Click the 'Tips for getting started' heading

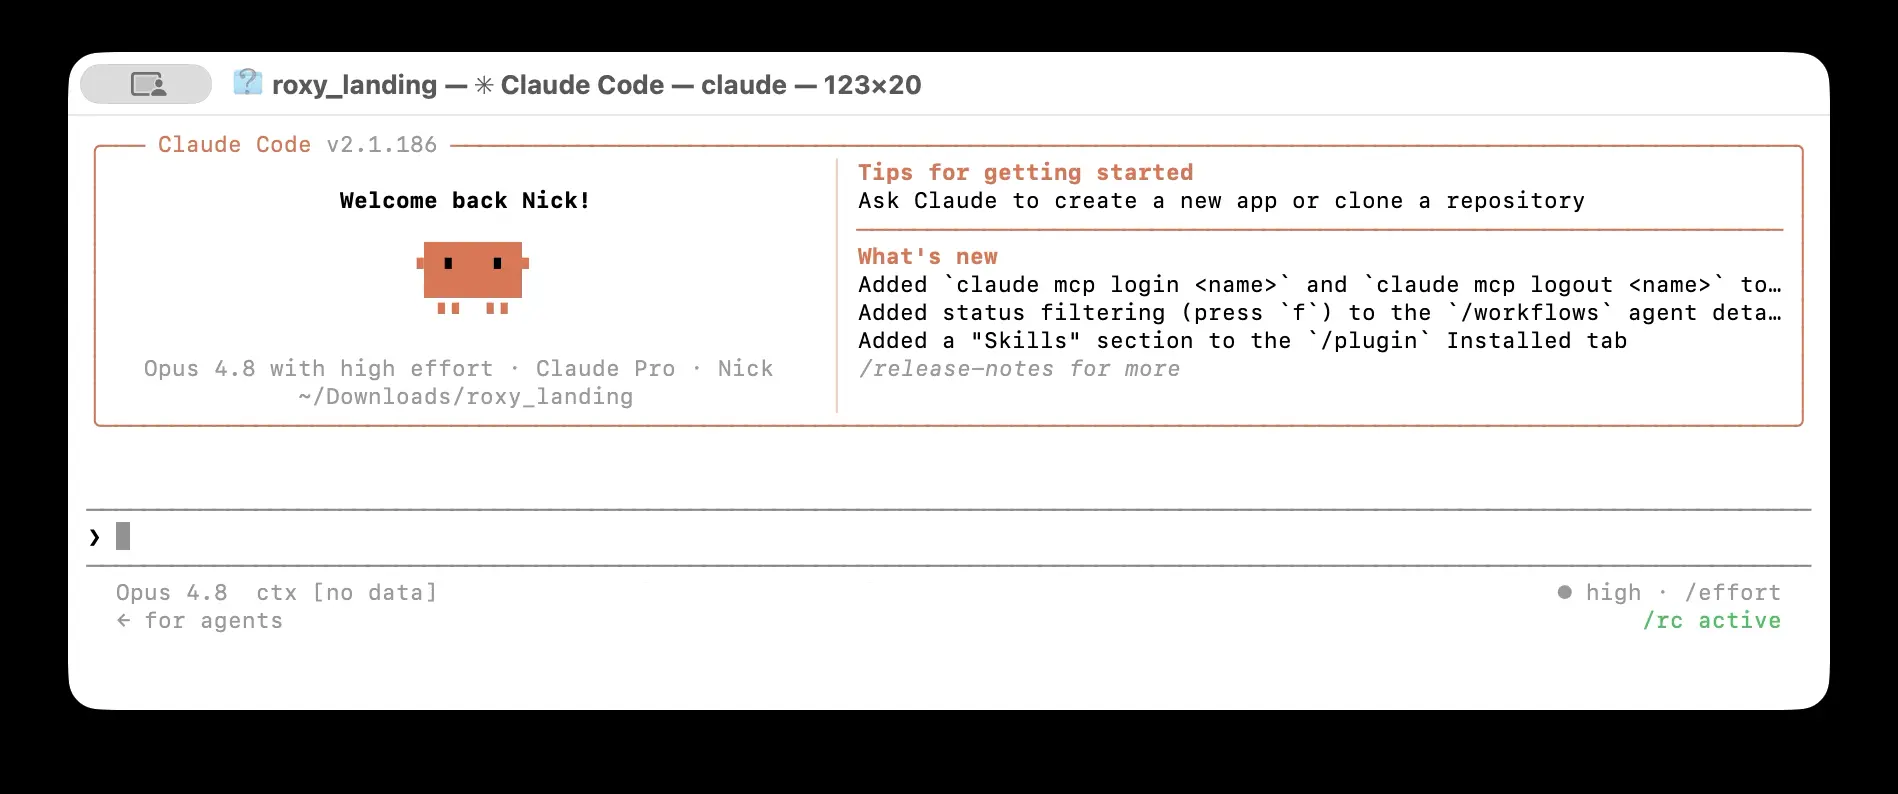(x=1025, y=172)
